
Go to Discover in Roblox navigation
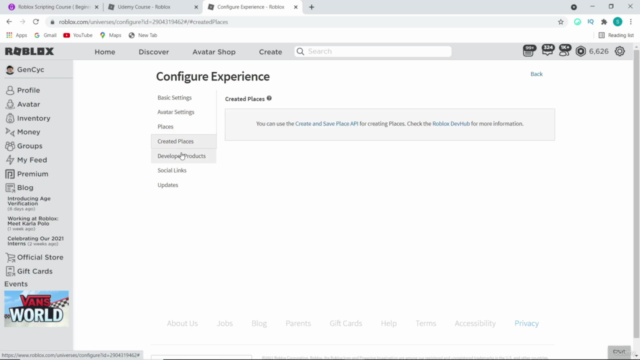point(153,52)
